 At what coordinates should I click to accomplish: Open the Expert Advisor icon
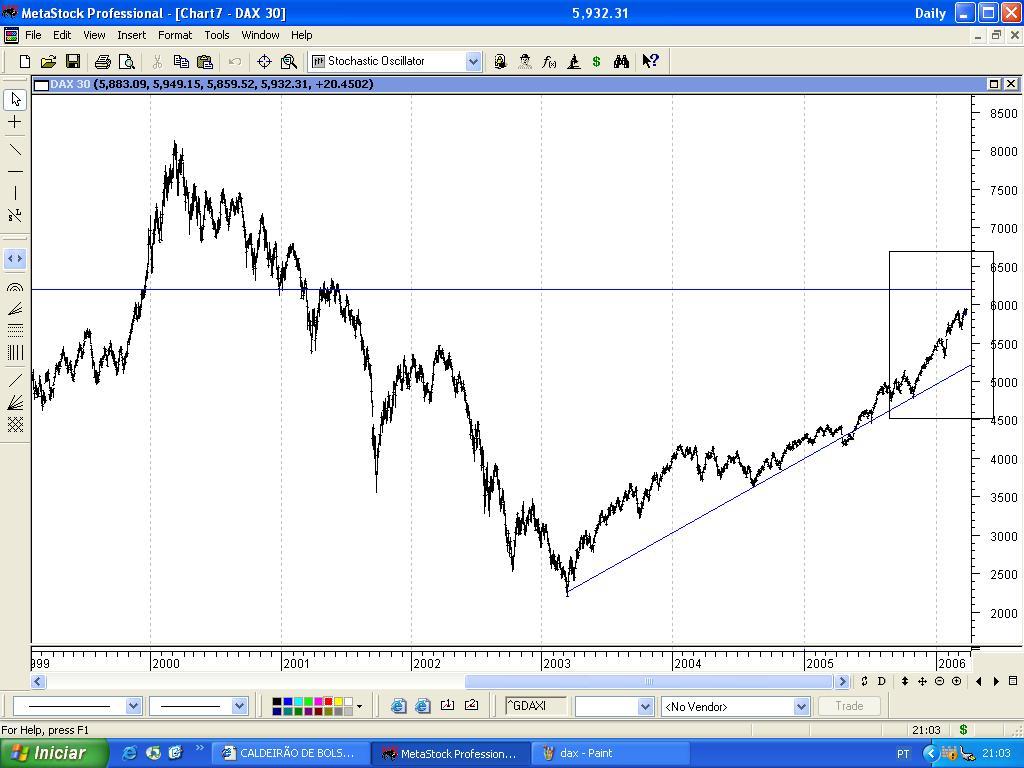click(500, 61)
